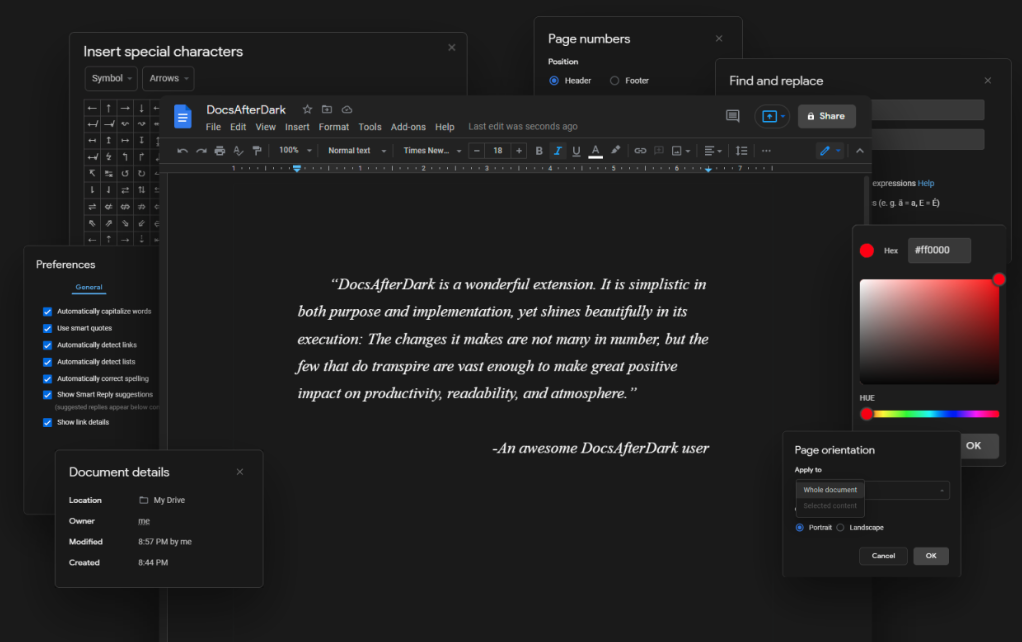1022x642 pixels.
Task: Toggle Bold formatting
Action: [539, 151]
